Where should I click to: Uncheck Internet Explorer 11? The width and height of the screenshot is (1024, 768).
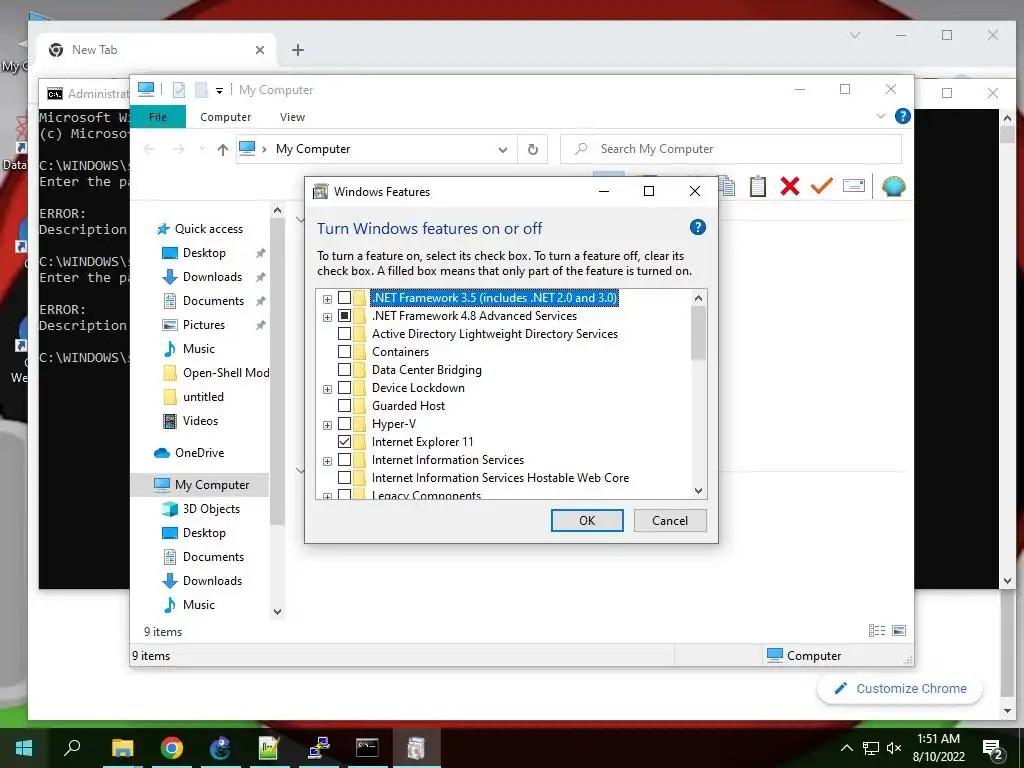coord(344,442)
